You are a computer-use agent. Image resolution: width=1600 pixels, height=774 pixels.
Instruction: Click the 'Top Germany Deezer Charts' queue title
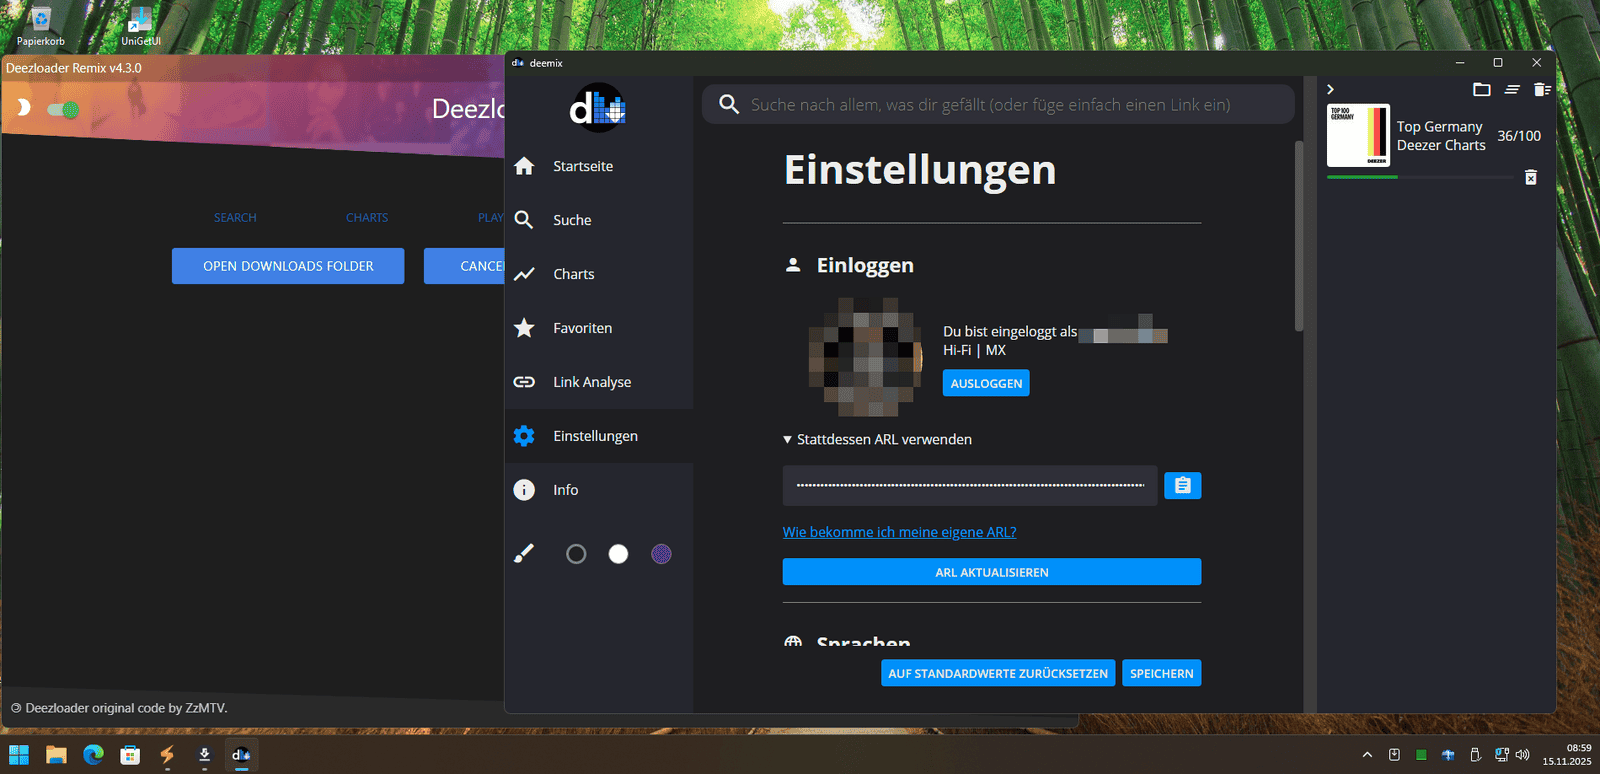1441,136
